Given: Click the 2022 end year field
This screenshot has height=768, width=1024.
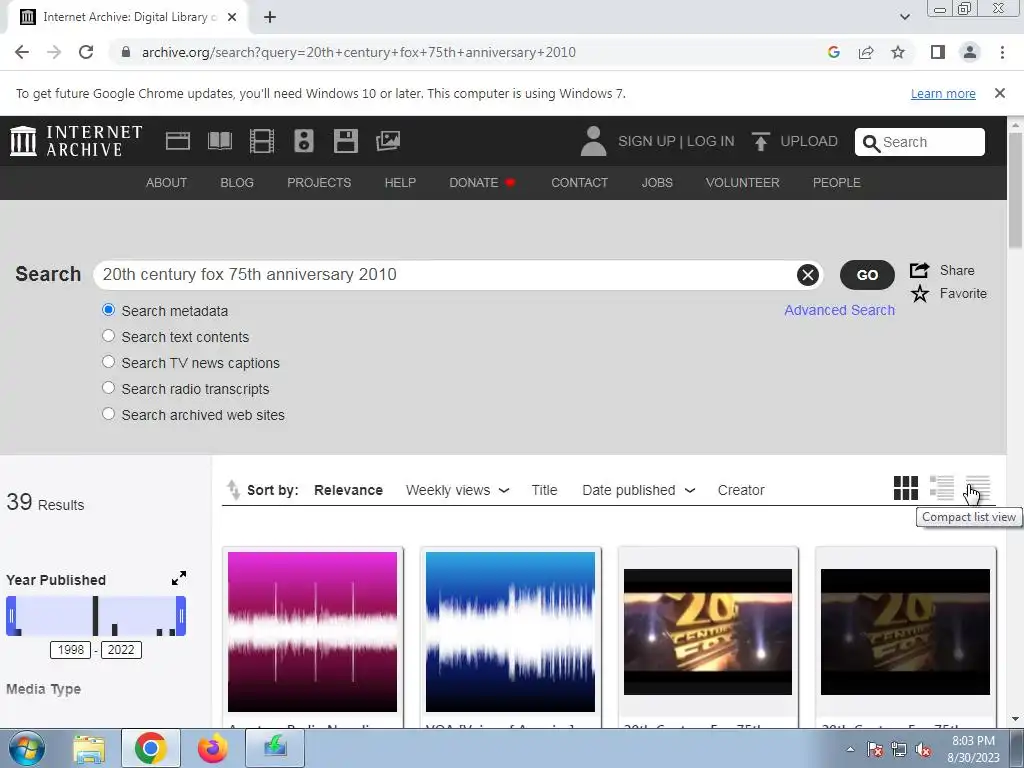Looking at the screenshot, I should click(121, 650).
